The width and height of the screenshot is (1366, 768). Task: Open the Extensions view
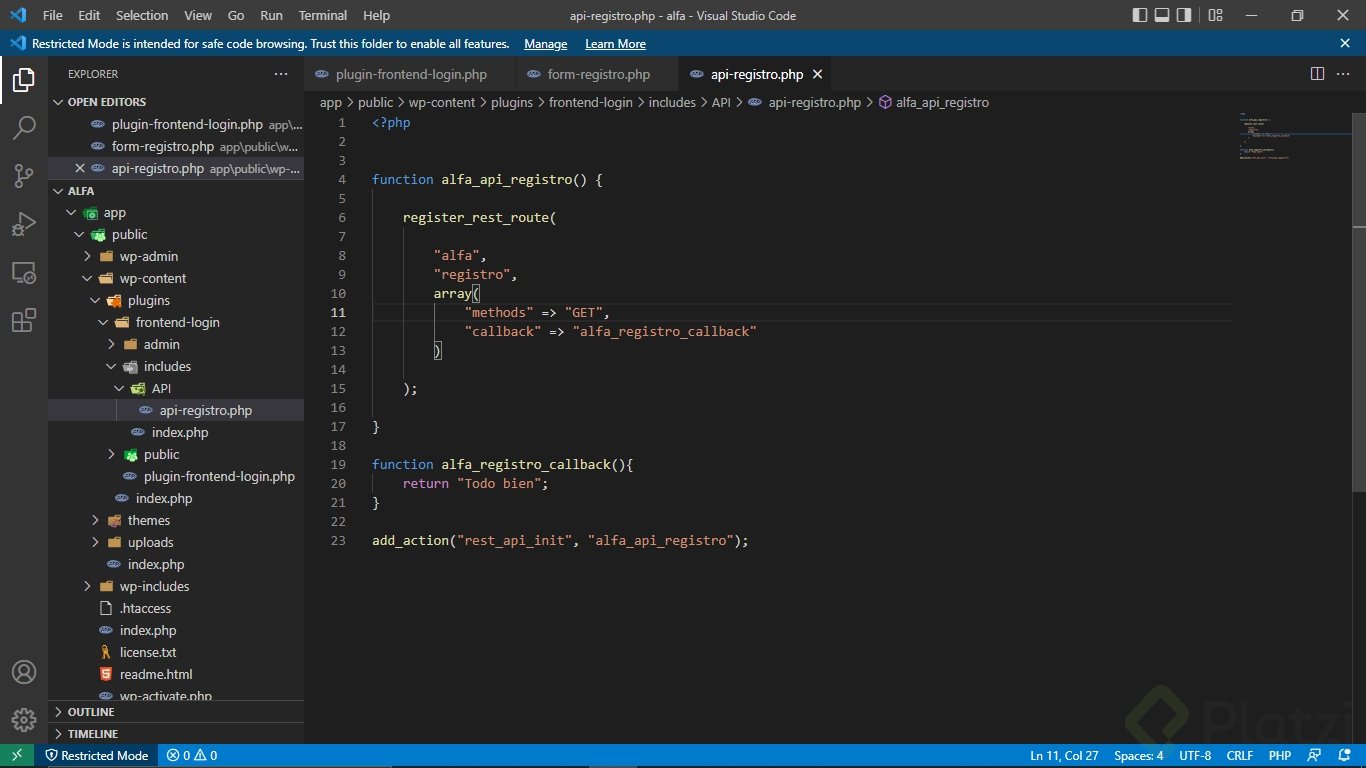(x=24, y=321)
